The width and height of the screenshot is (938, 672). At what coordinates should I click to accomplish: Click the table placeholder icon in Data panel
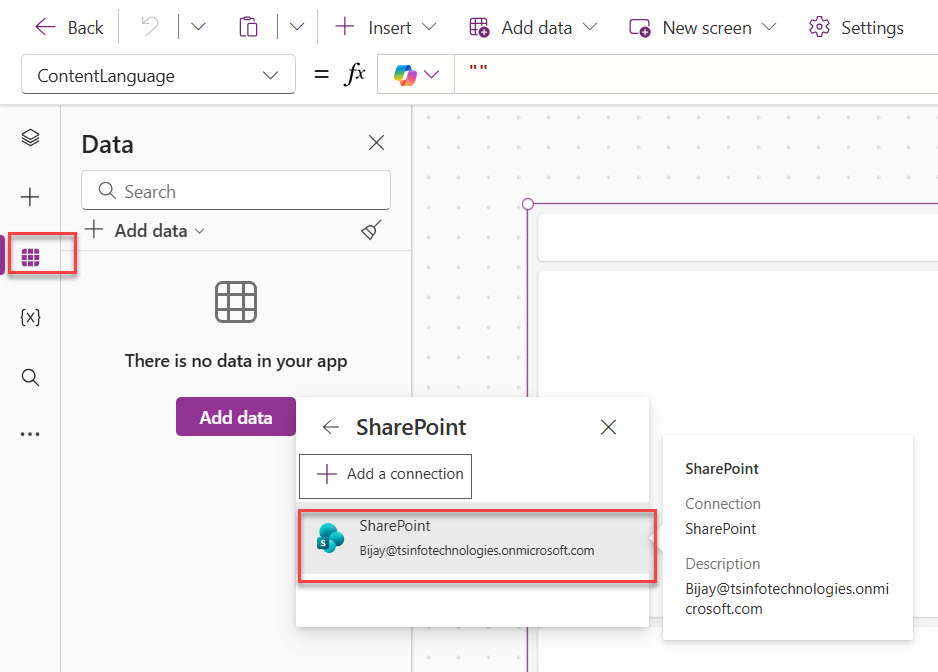point(236,302)
